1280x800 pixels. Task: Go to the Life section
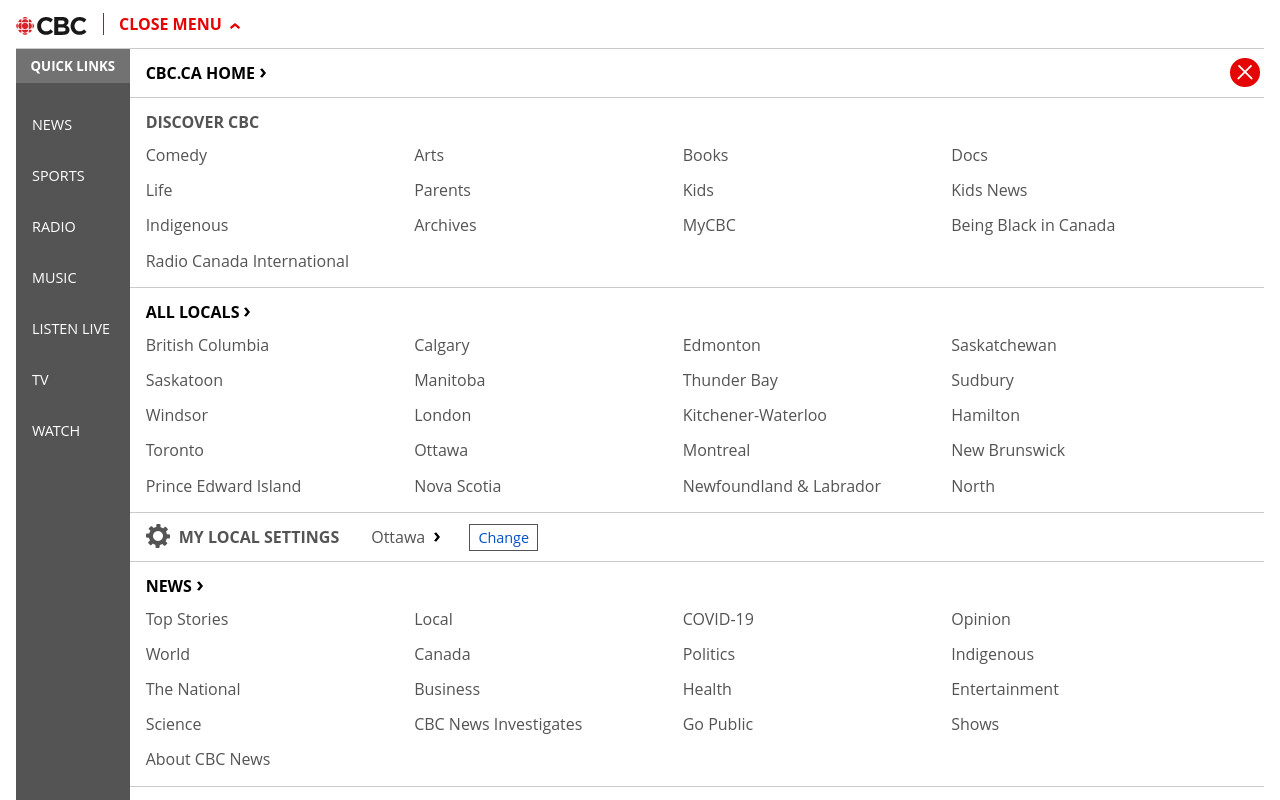(159, 190)
